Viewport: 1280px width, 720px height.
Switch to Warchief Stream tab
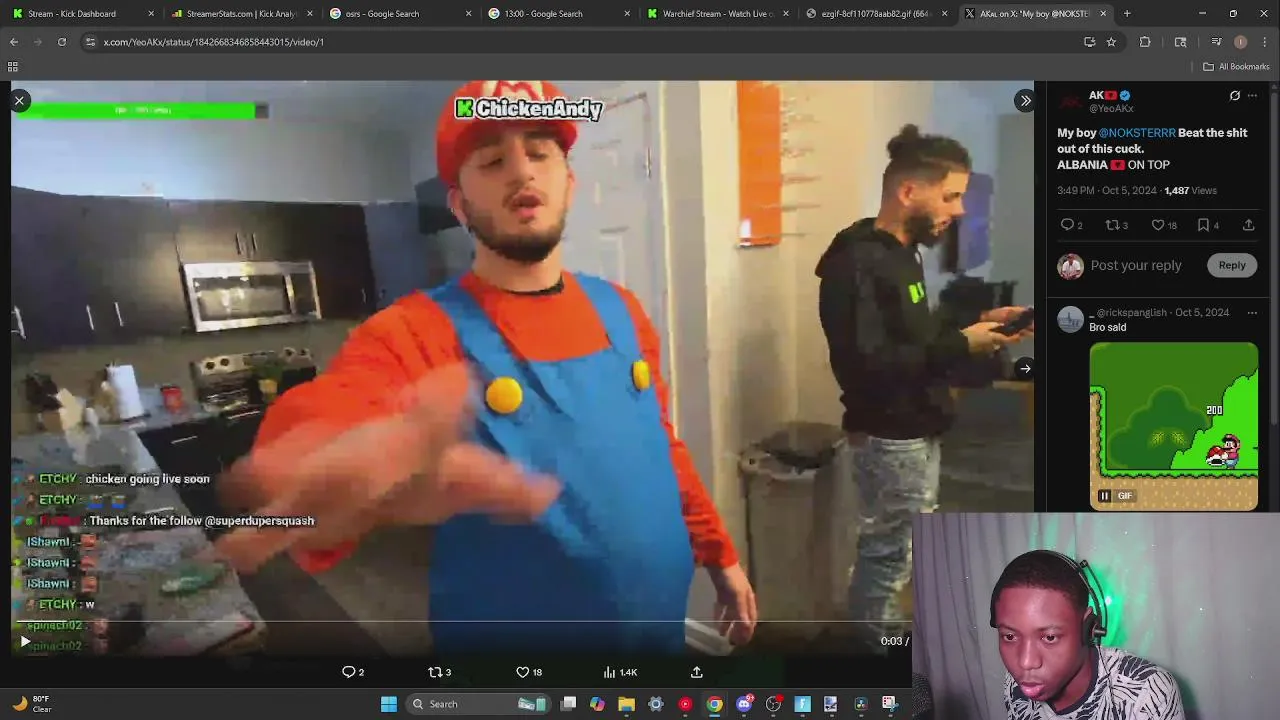[x=718, y=14]
